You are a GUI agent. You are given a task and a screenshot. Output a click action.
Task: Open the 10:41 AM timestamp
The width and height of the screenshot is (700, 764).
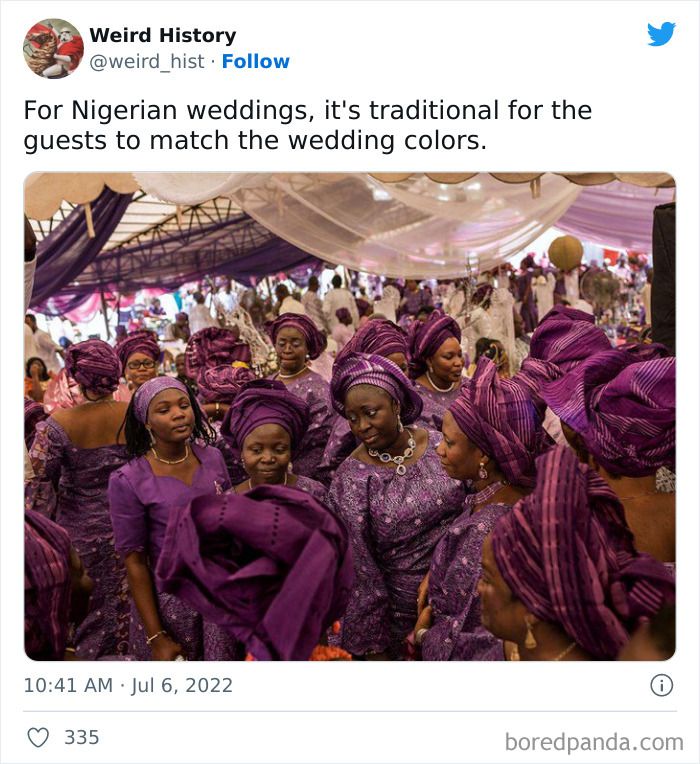point(66,685)
